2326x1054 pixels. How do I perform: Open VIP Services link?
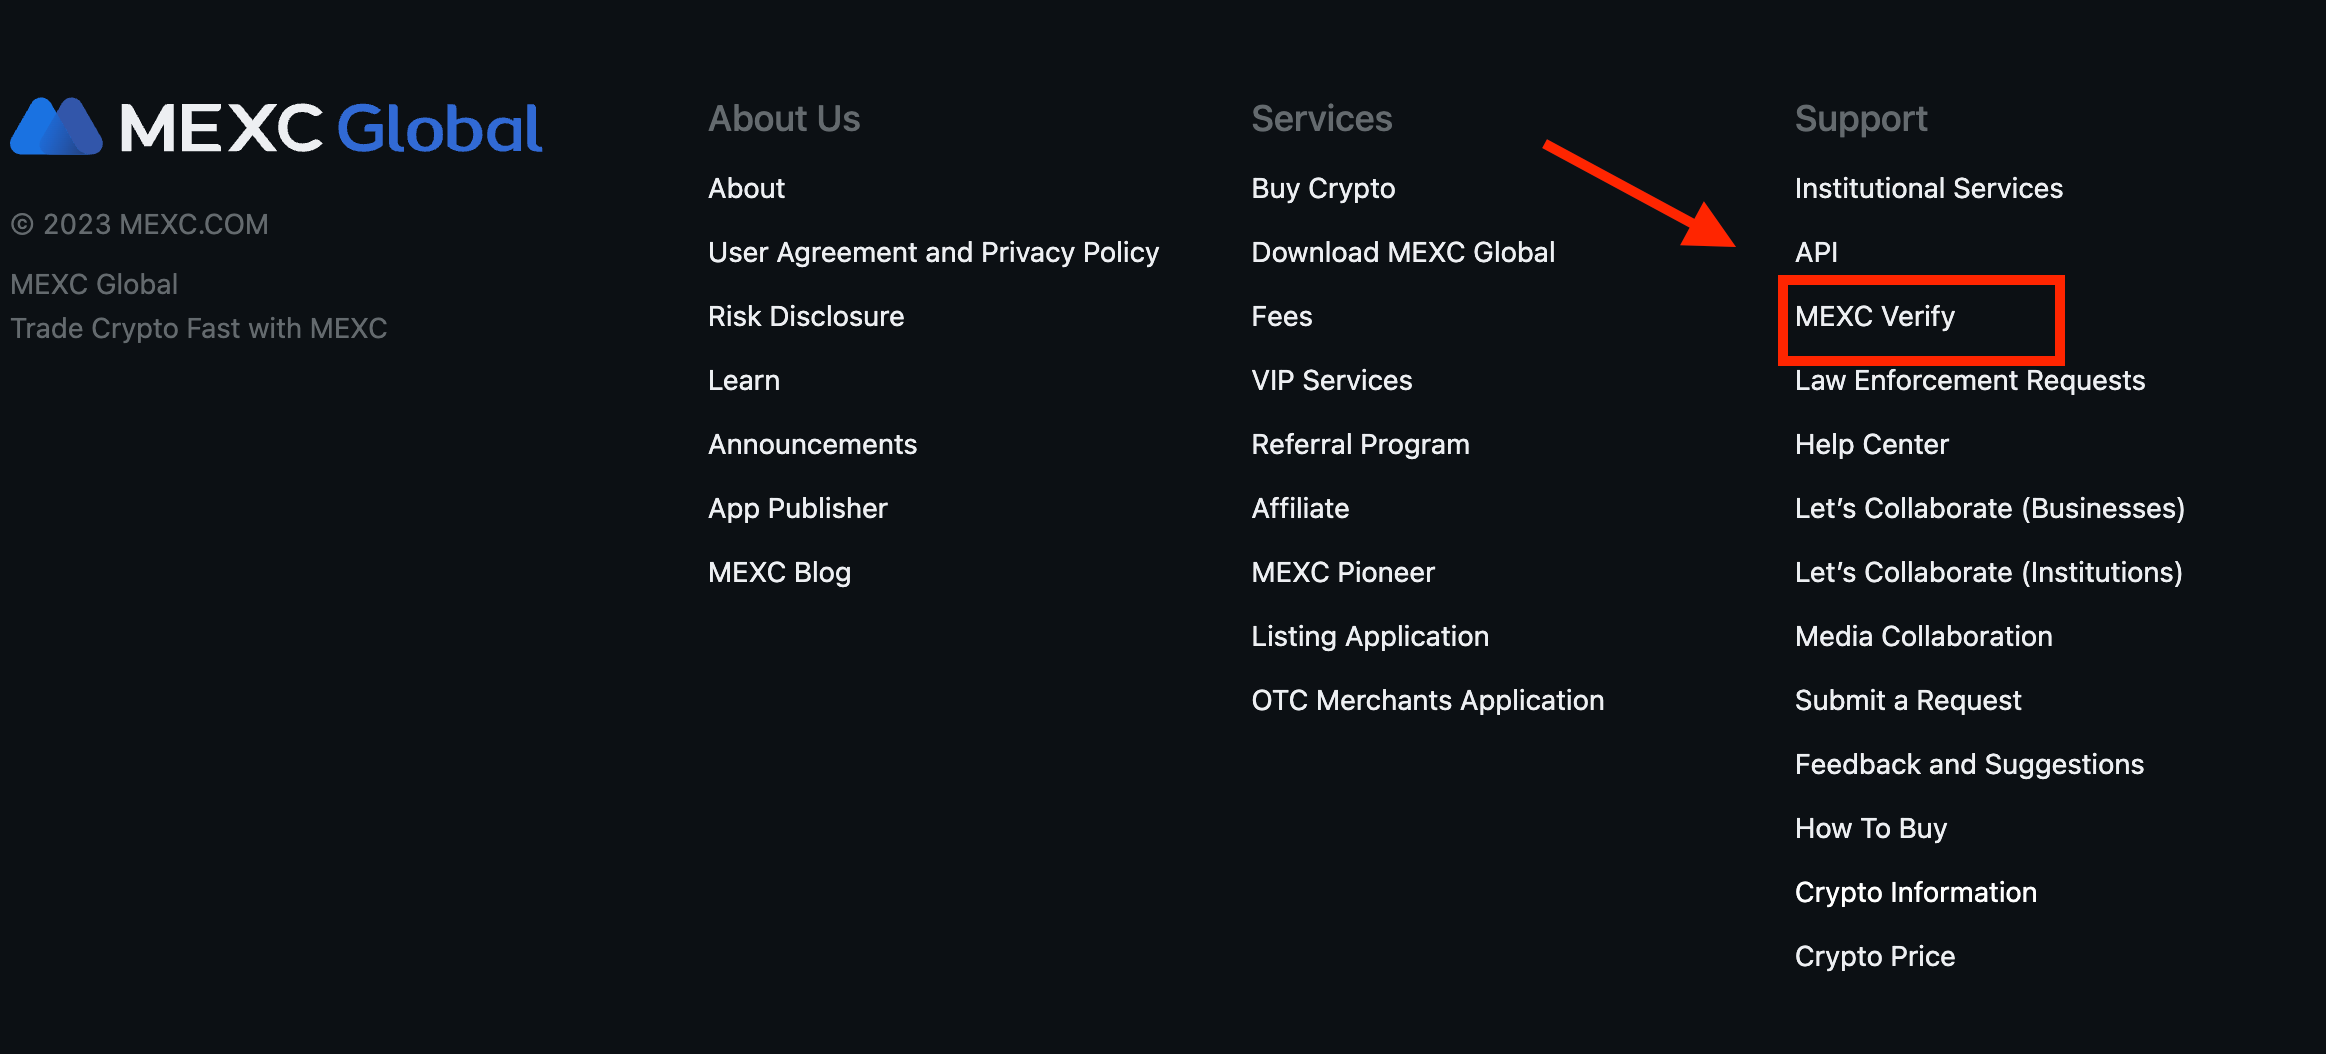coord(1331,381)
